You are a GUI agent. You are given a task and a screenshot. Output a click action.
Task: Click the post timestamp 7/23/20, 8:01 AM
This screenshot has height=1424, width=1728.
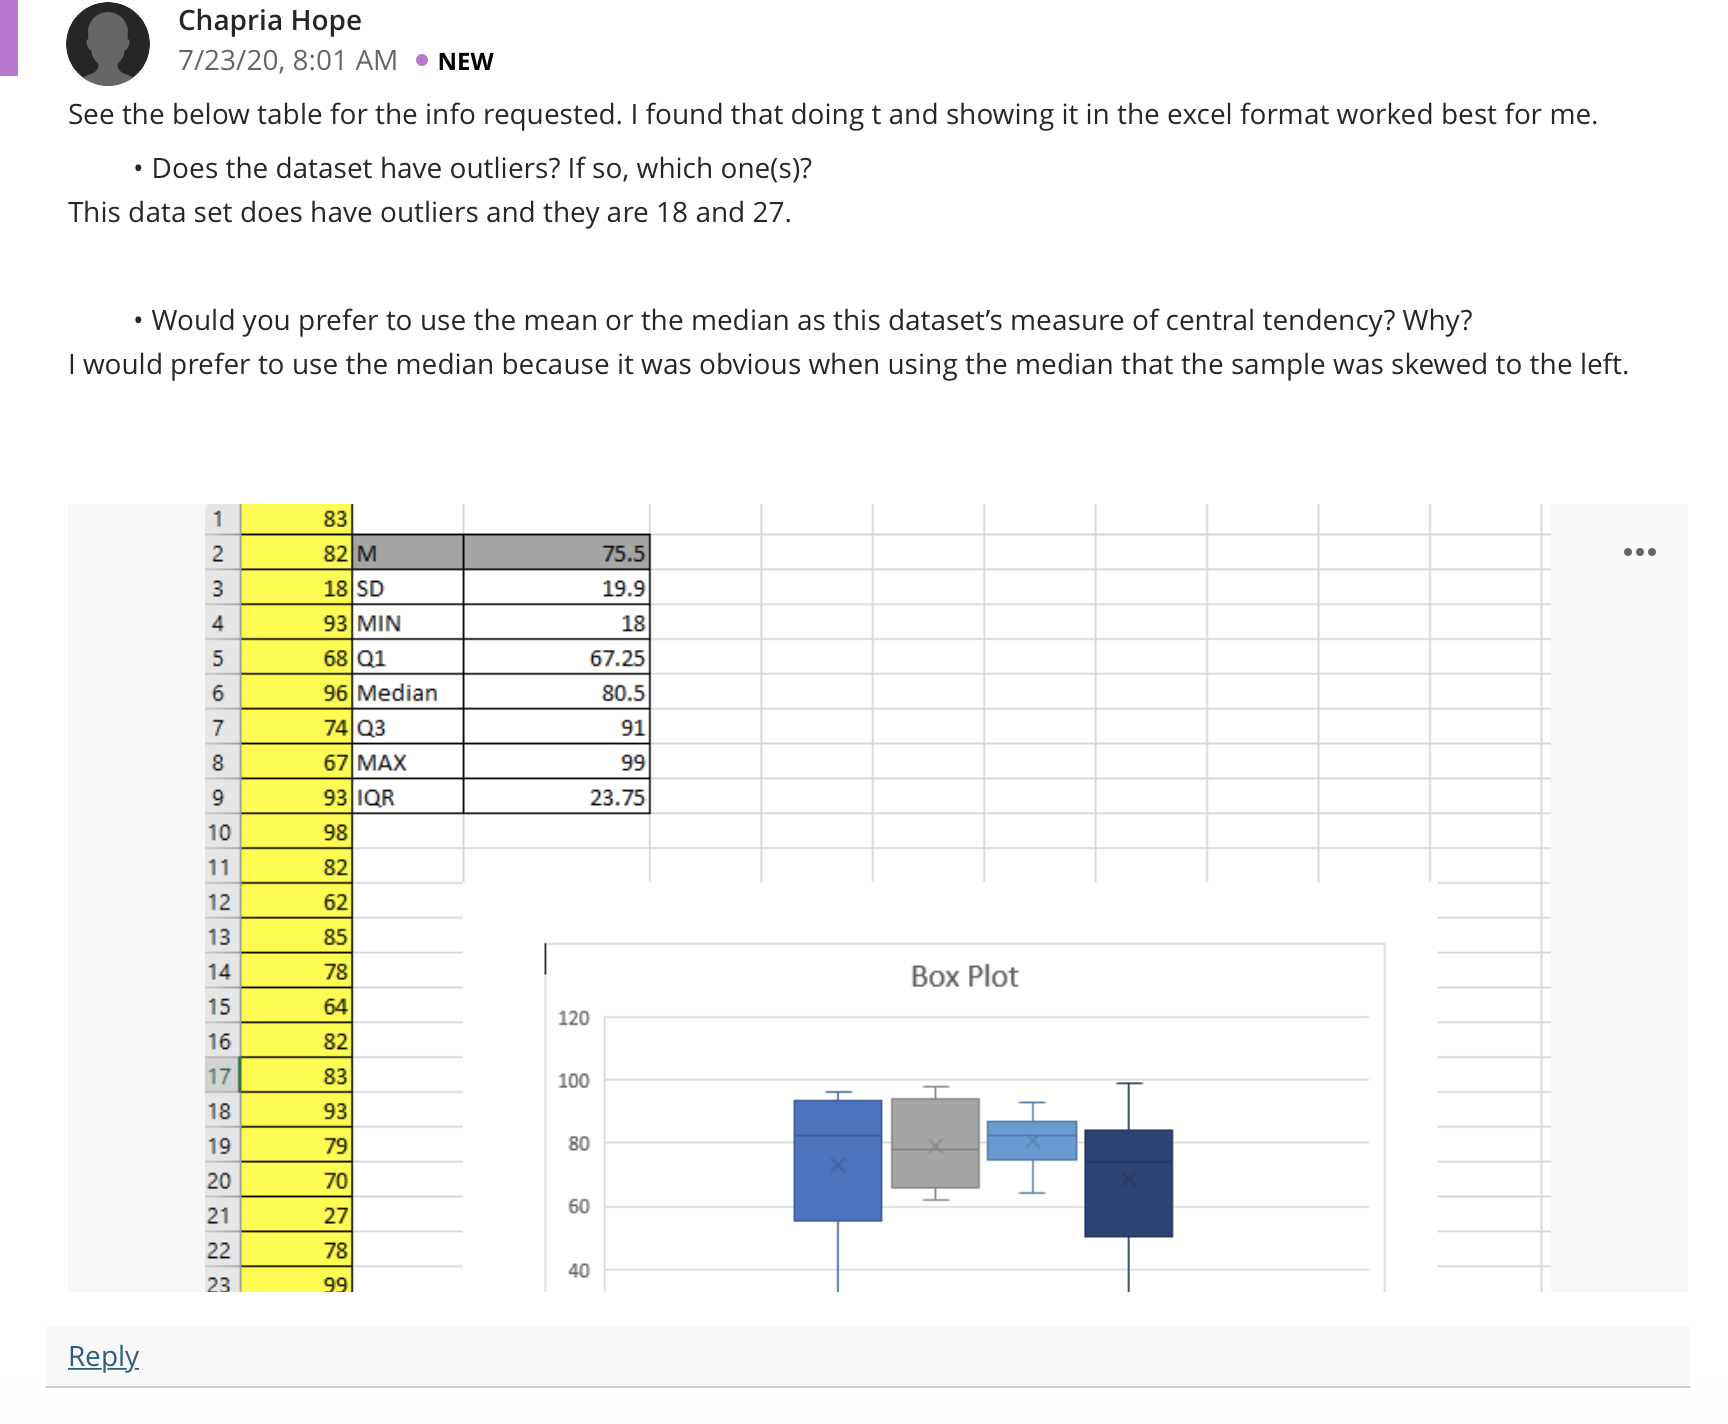(x=288, y=61)
